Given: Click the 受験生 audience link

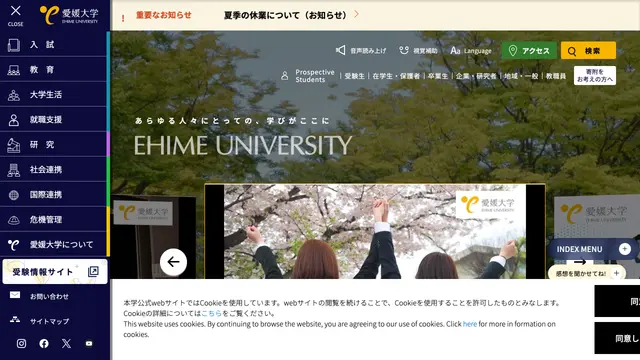Looking at the screenshot, I should 354,76.
